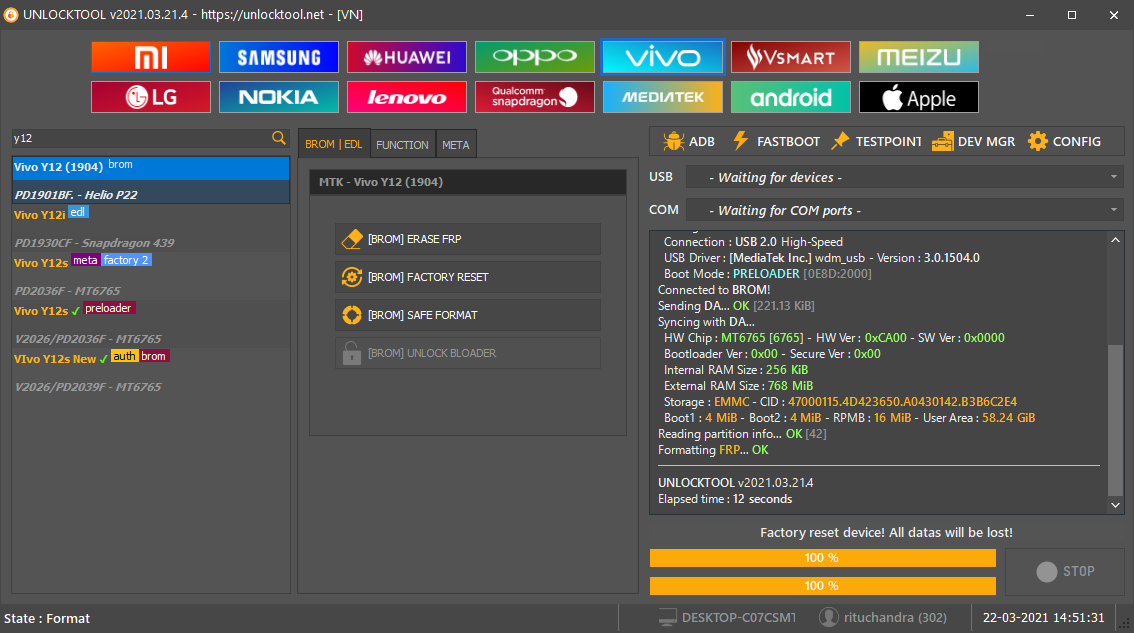The width and height of the screenshot is (1134, 633).
Task: Click the rituchandra user avatar icon
Action: pyautogui.click(x=828, y=617)
